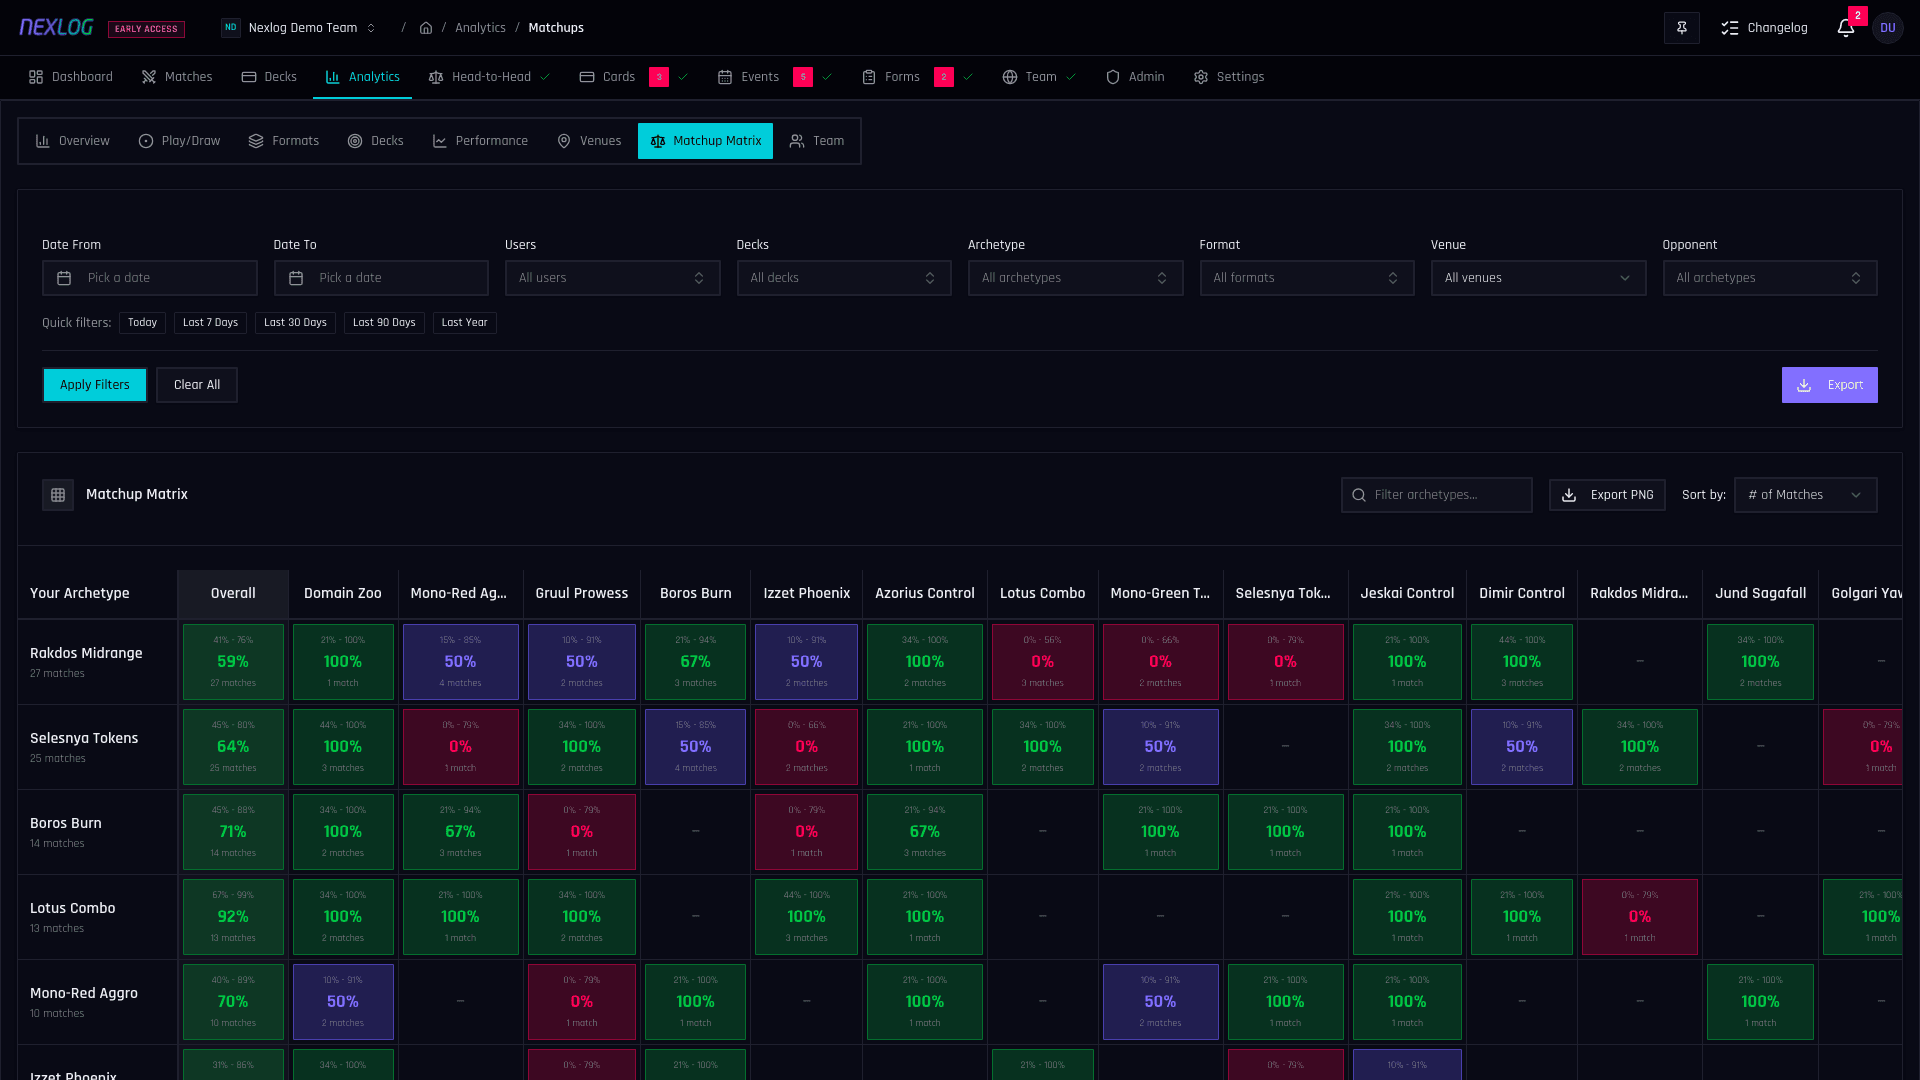1920x1080 pixels.
Task: Go to the Dashboard nav item
Action: coord(70,77)
